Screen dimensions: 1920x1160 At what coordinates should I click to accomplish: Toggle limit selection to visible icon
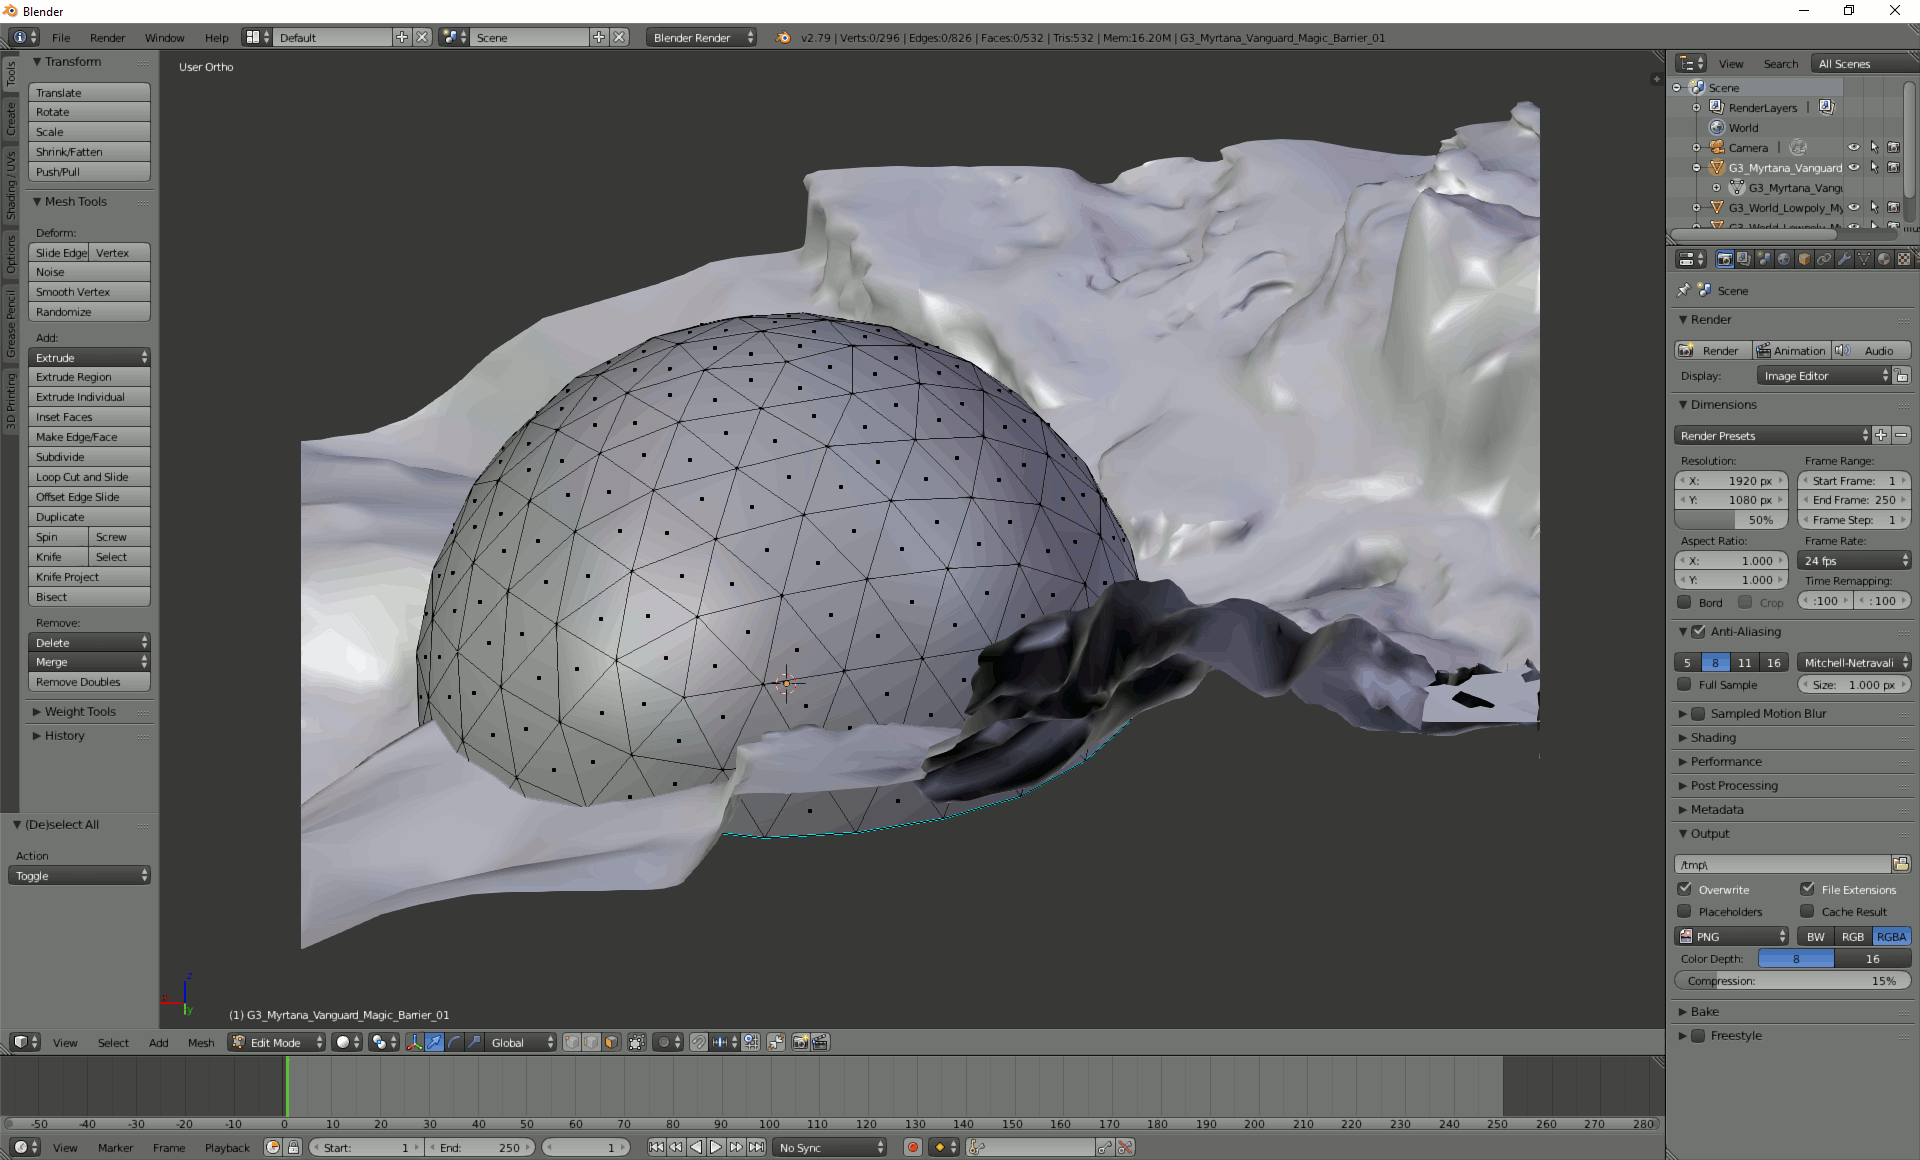click(x=637, y=1042)
